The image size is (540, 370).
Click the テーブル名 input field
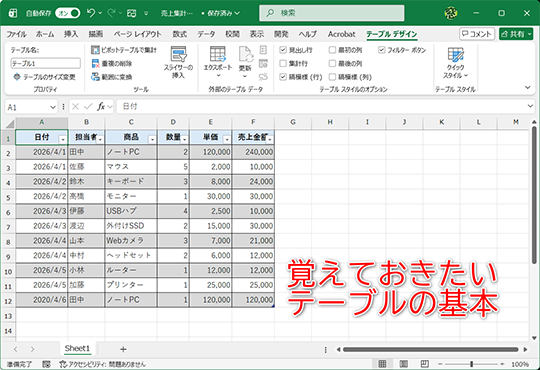click(x=45, y=63)
